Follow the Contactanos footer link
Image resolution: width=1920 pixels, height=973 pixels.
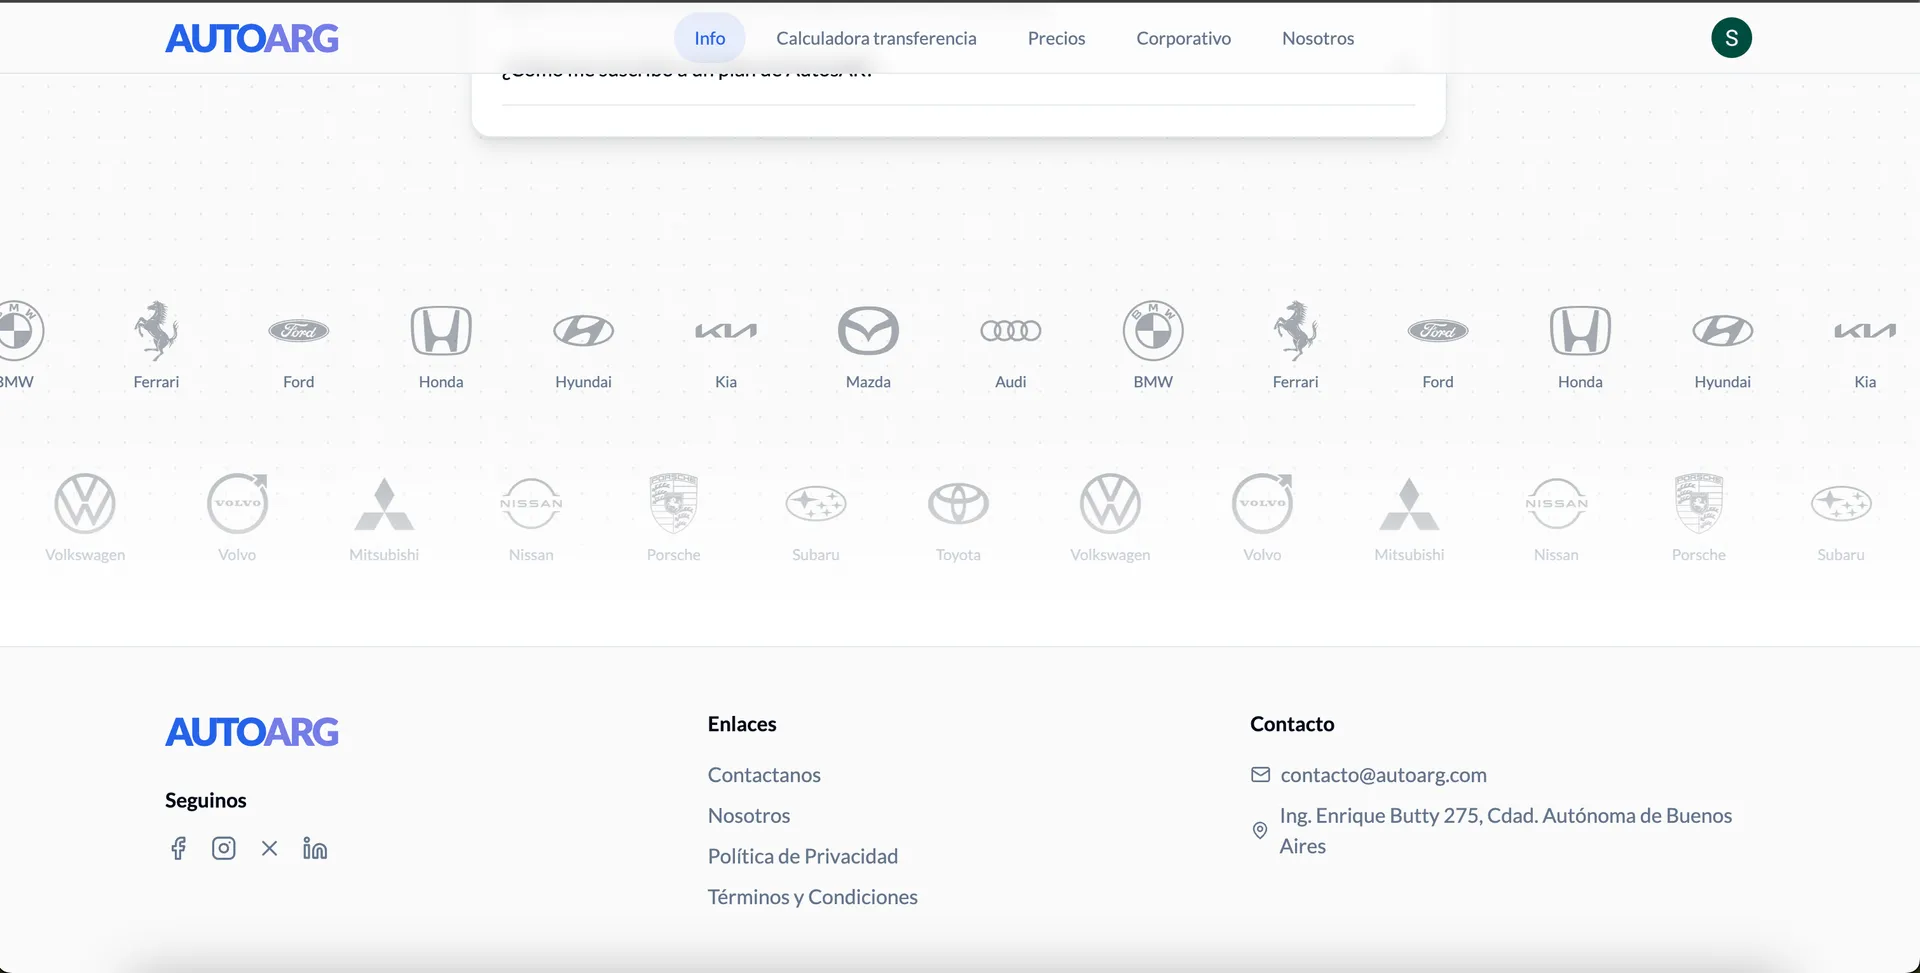[x=764, y=775]
